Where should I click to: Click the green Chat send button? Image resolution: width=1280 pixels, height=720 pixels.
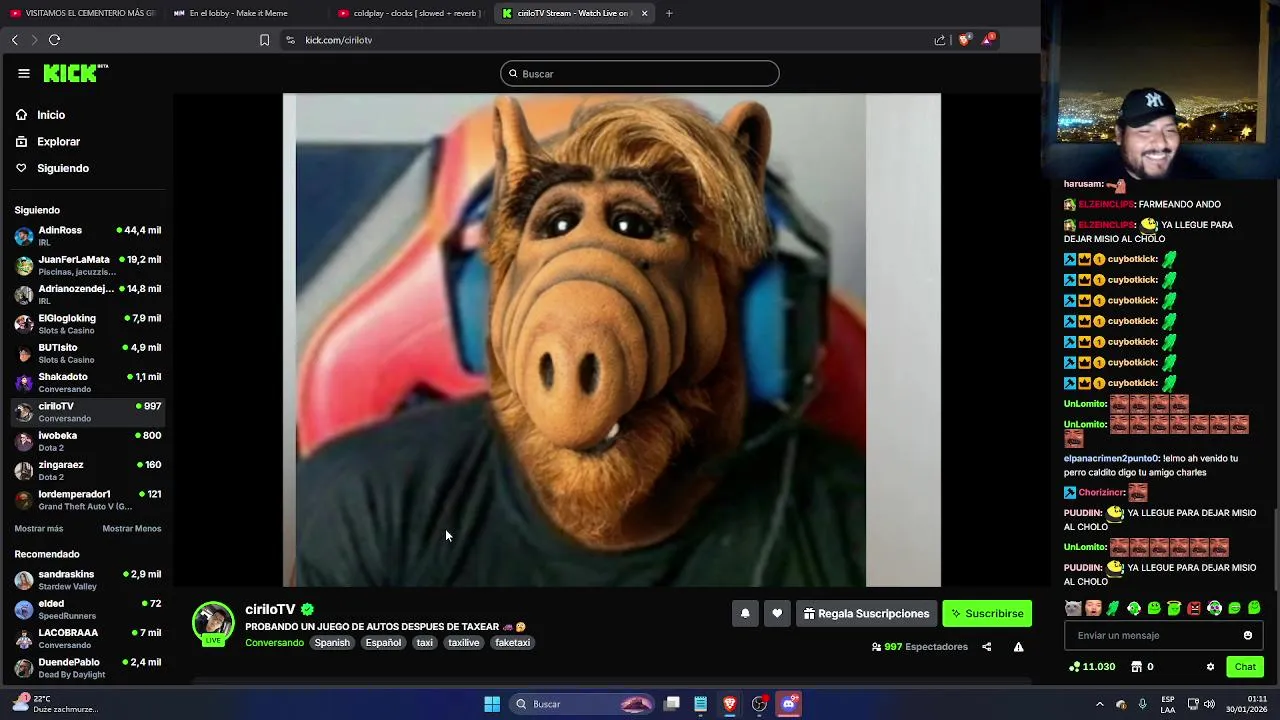[x=1245, y=667]
